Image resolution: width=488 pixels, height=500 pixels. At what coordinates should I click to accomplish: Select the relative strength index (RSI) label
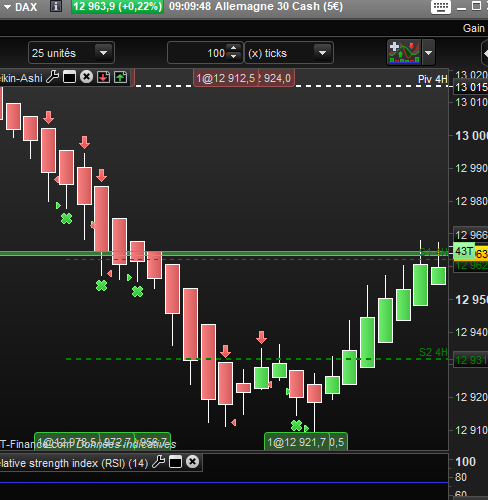(x=74, y=463)
